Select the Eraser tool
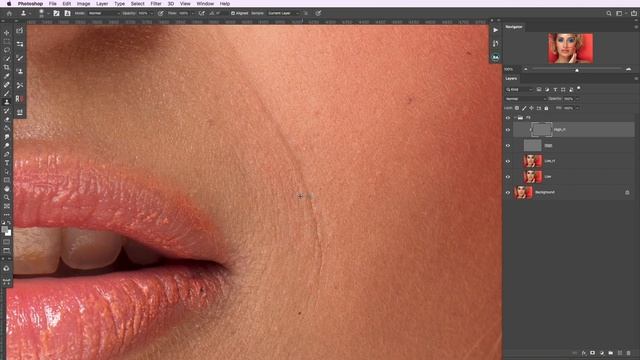Screen dimensions: 640x360 click(7, 119)
